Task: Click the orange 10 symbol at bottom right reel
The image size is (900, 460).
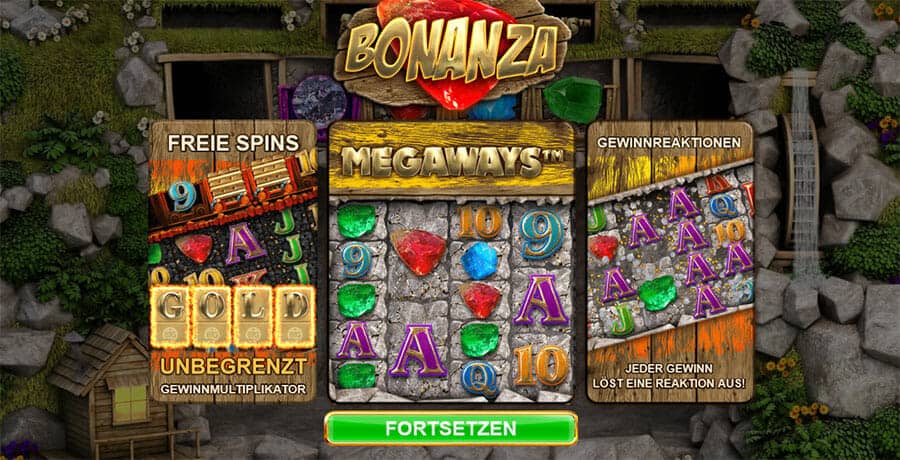Action: click(541, 365)
